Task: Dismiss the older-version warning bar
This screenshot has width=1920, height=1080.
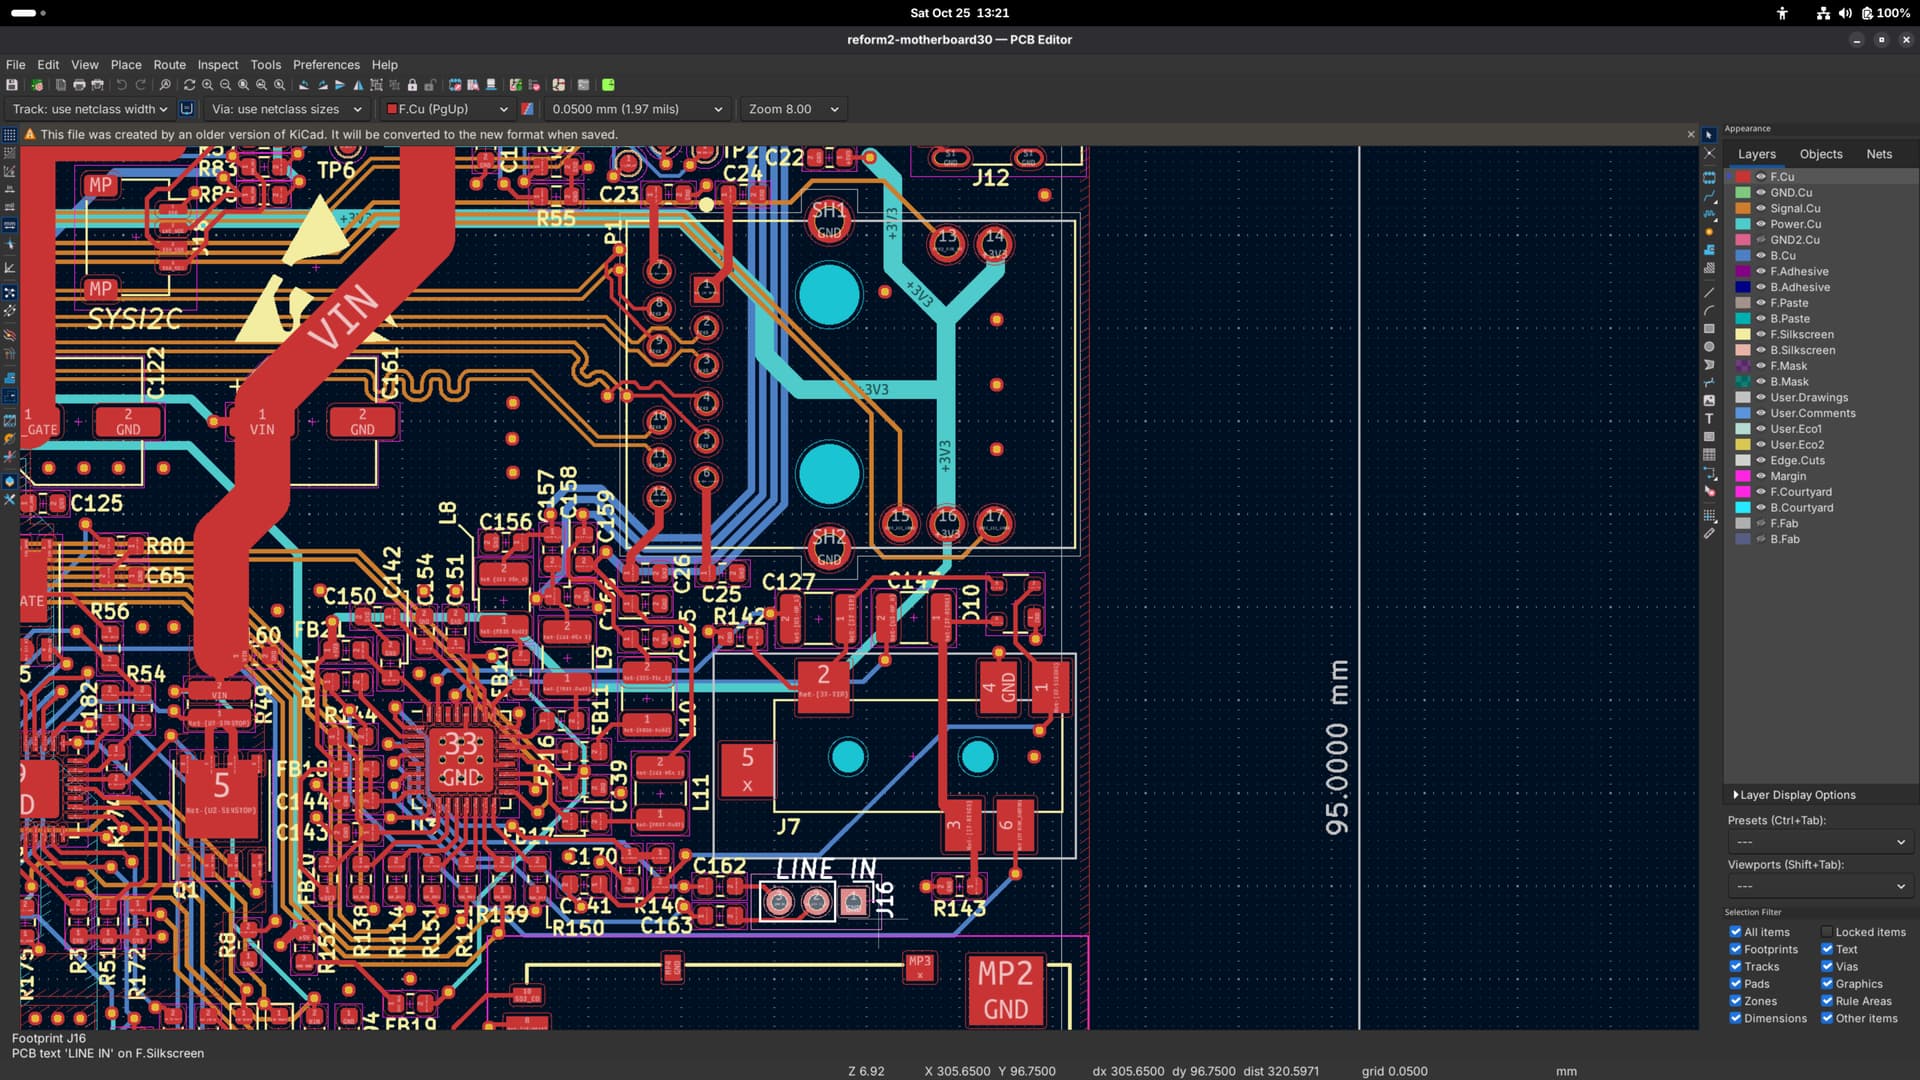Action: (1691, 134)
